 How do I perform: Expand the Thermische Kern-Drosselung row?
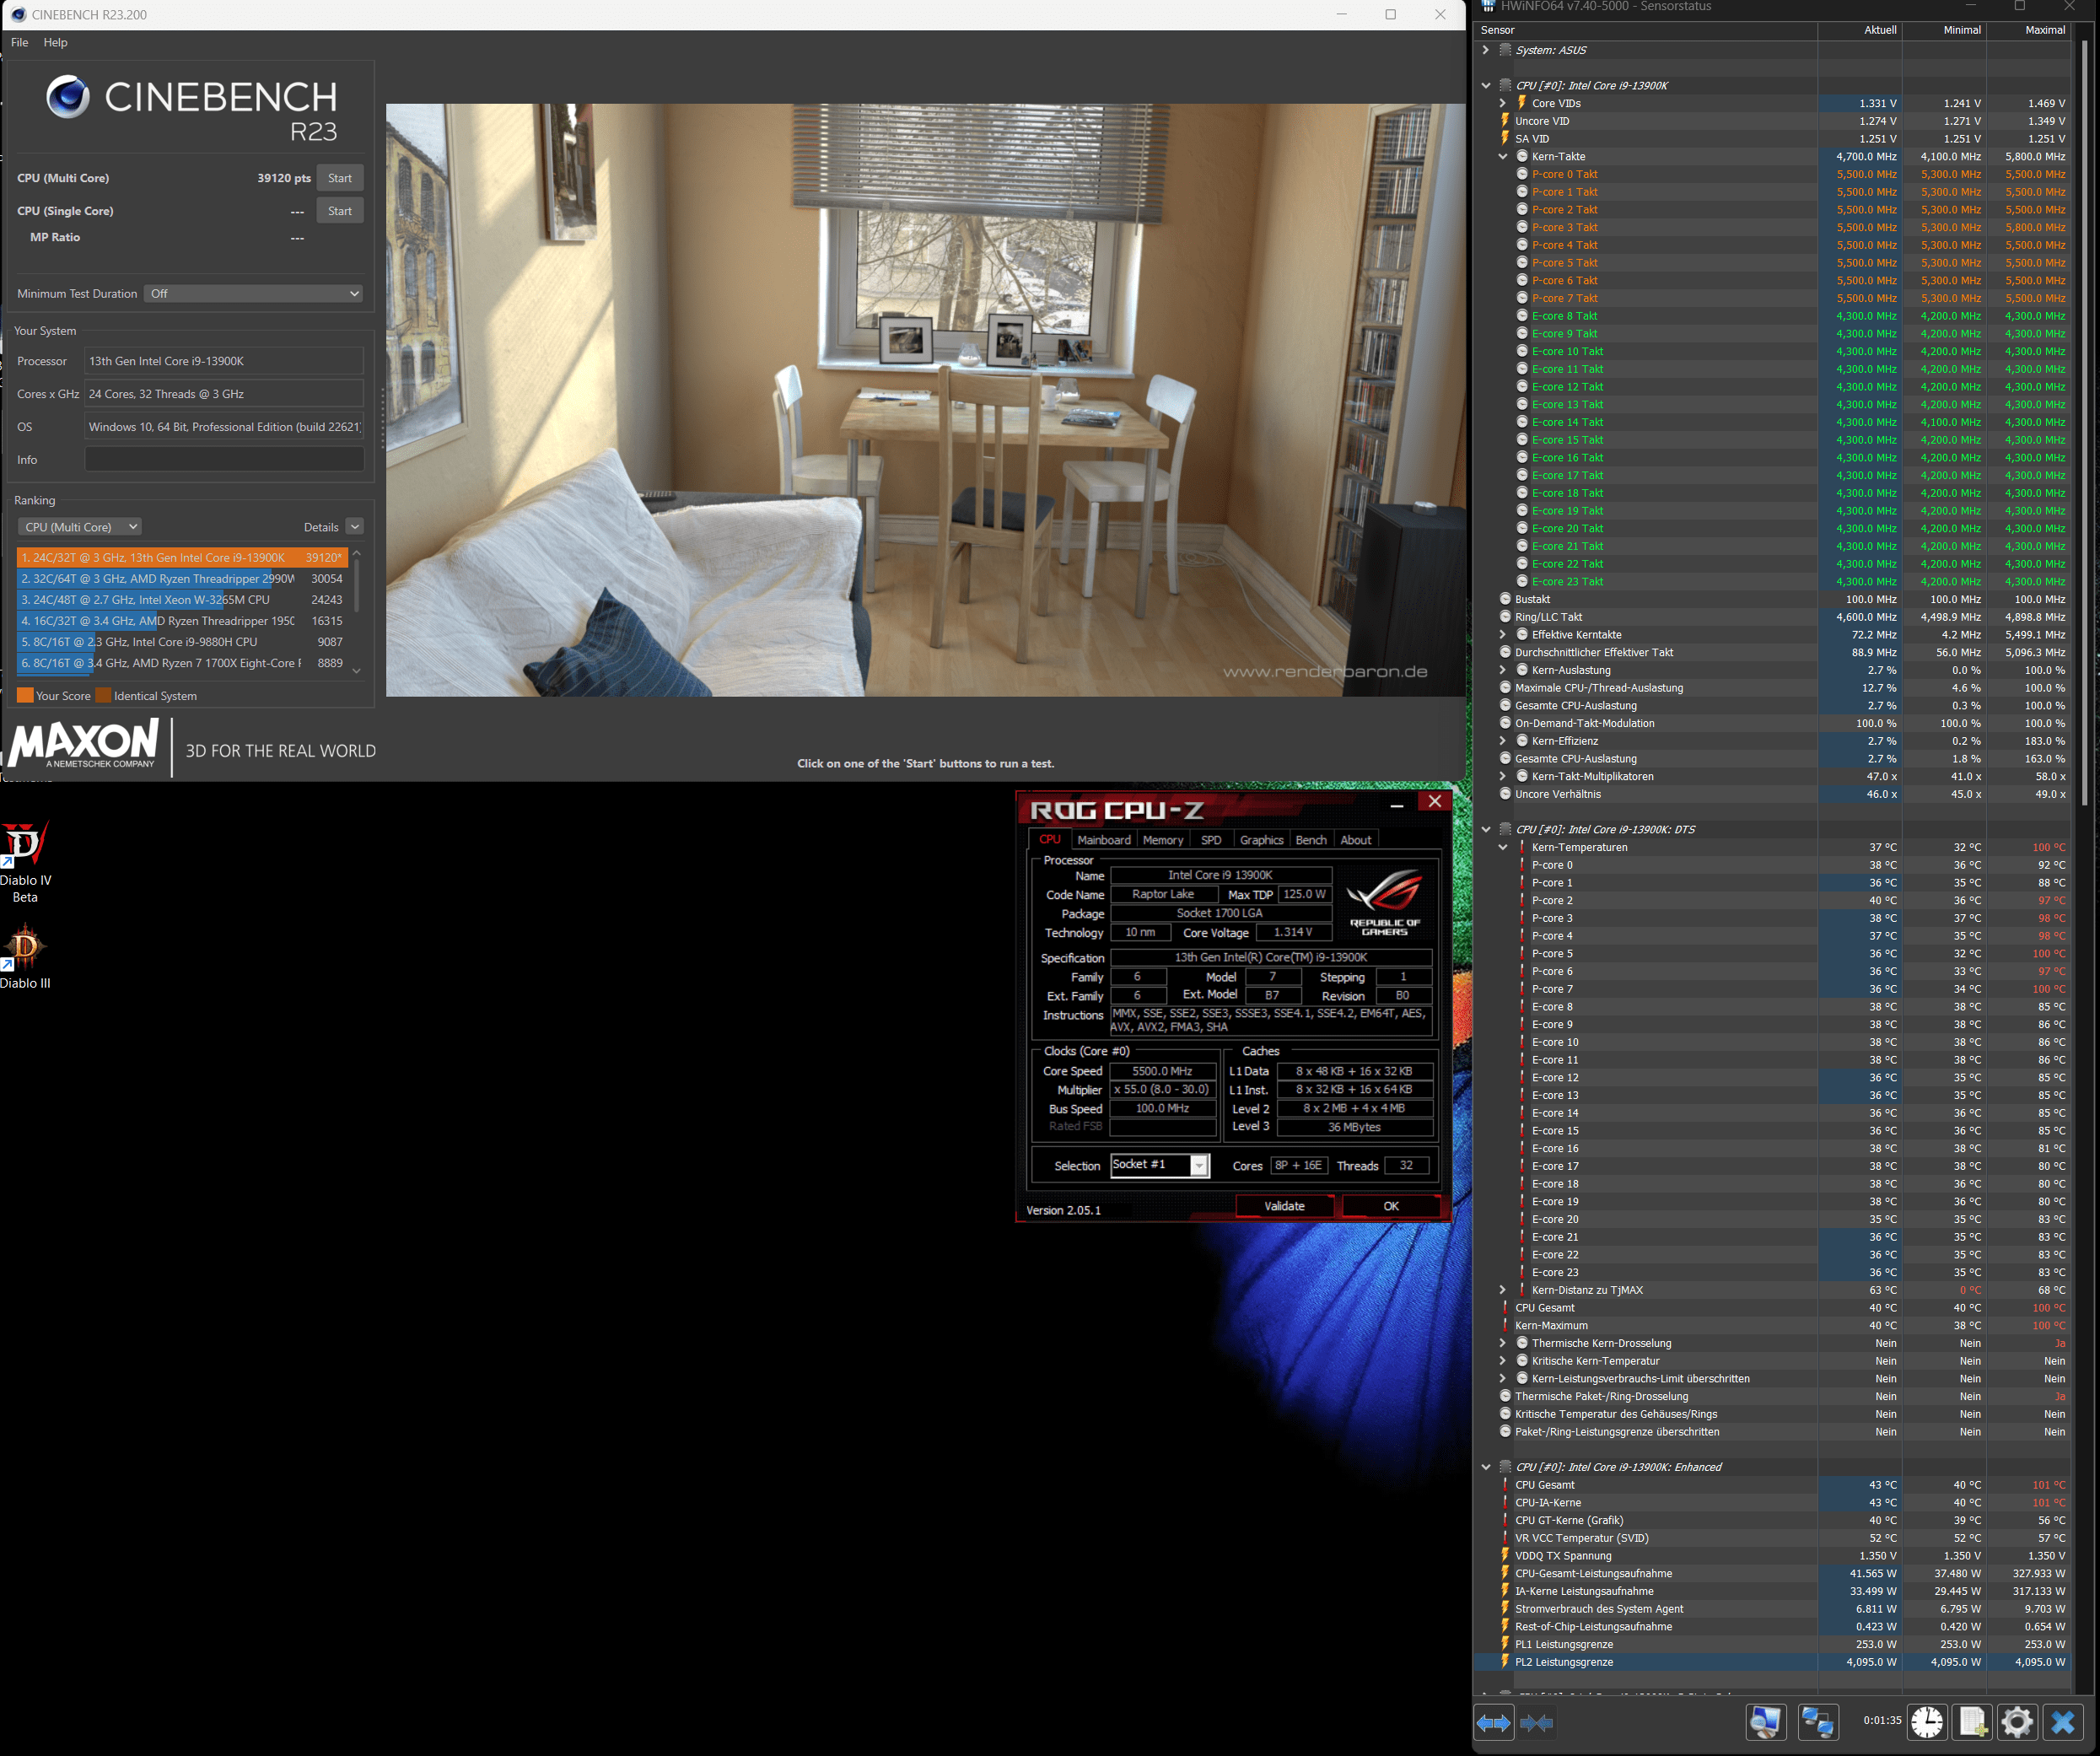tap(1503, 1344)
